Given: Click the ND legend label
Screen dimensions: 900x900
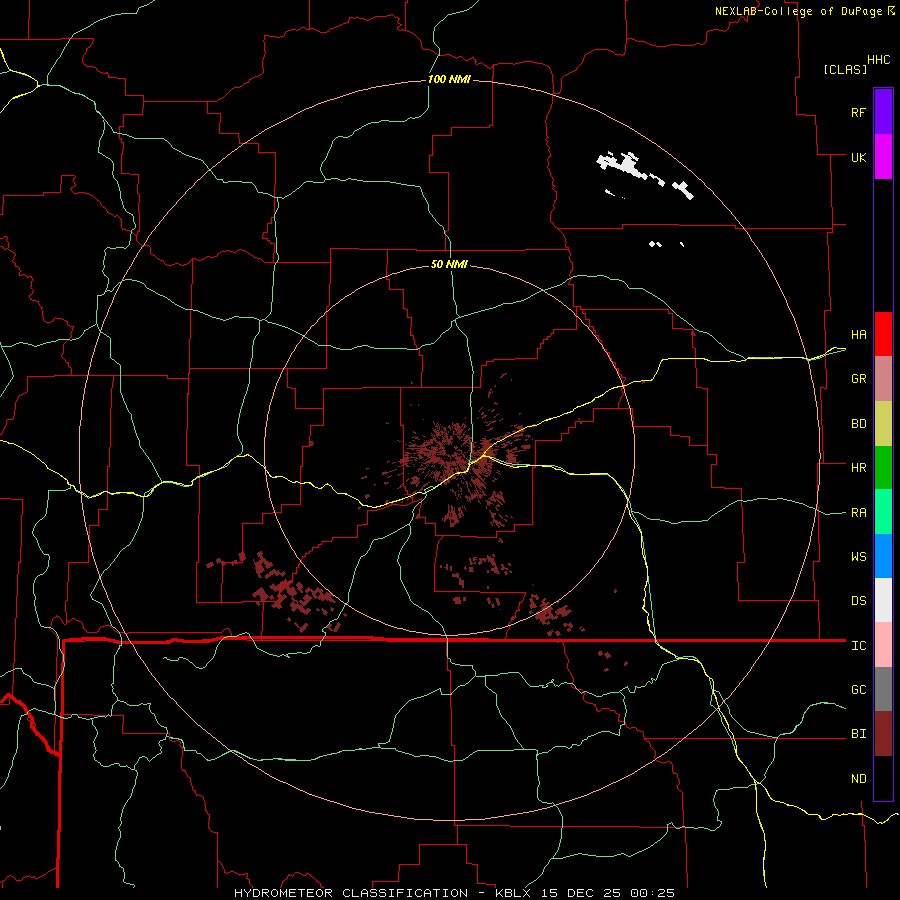Looking at the screenshot, I should [858, 779].
